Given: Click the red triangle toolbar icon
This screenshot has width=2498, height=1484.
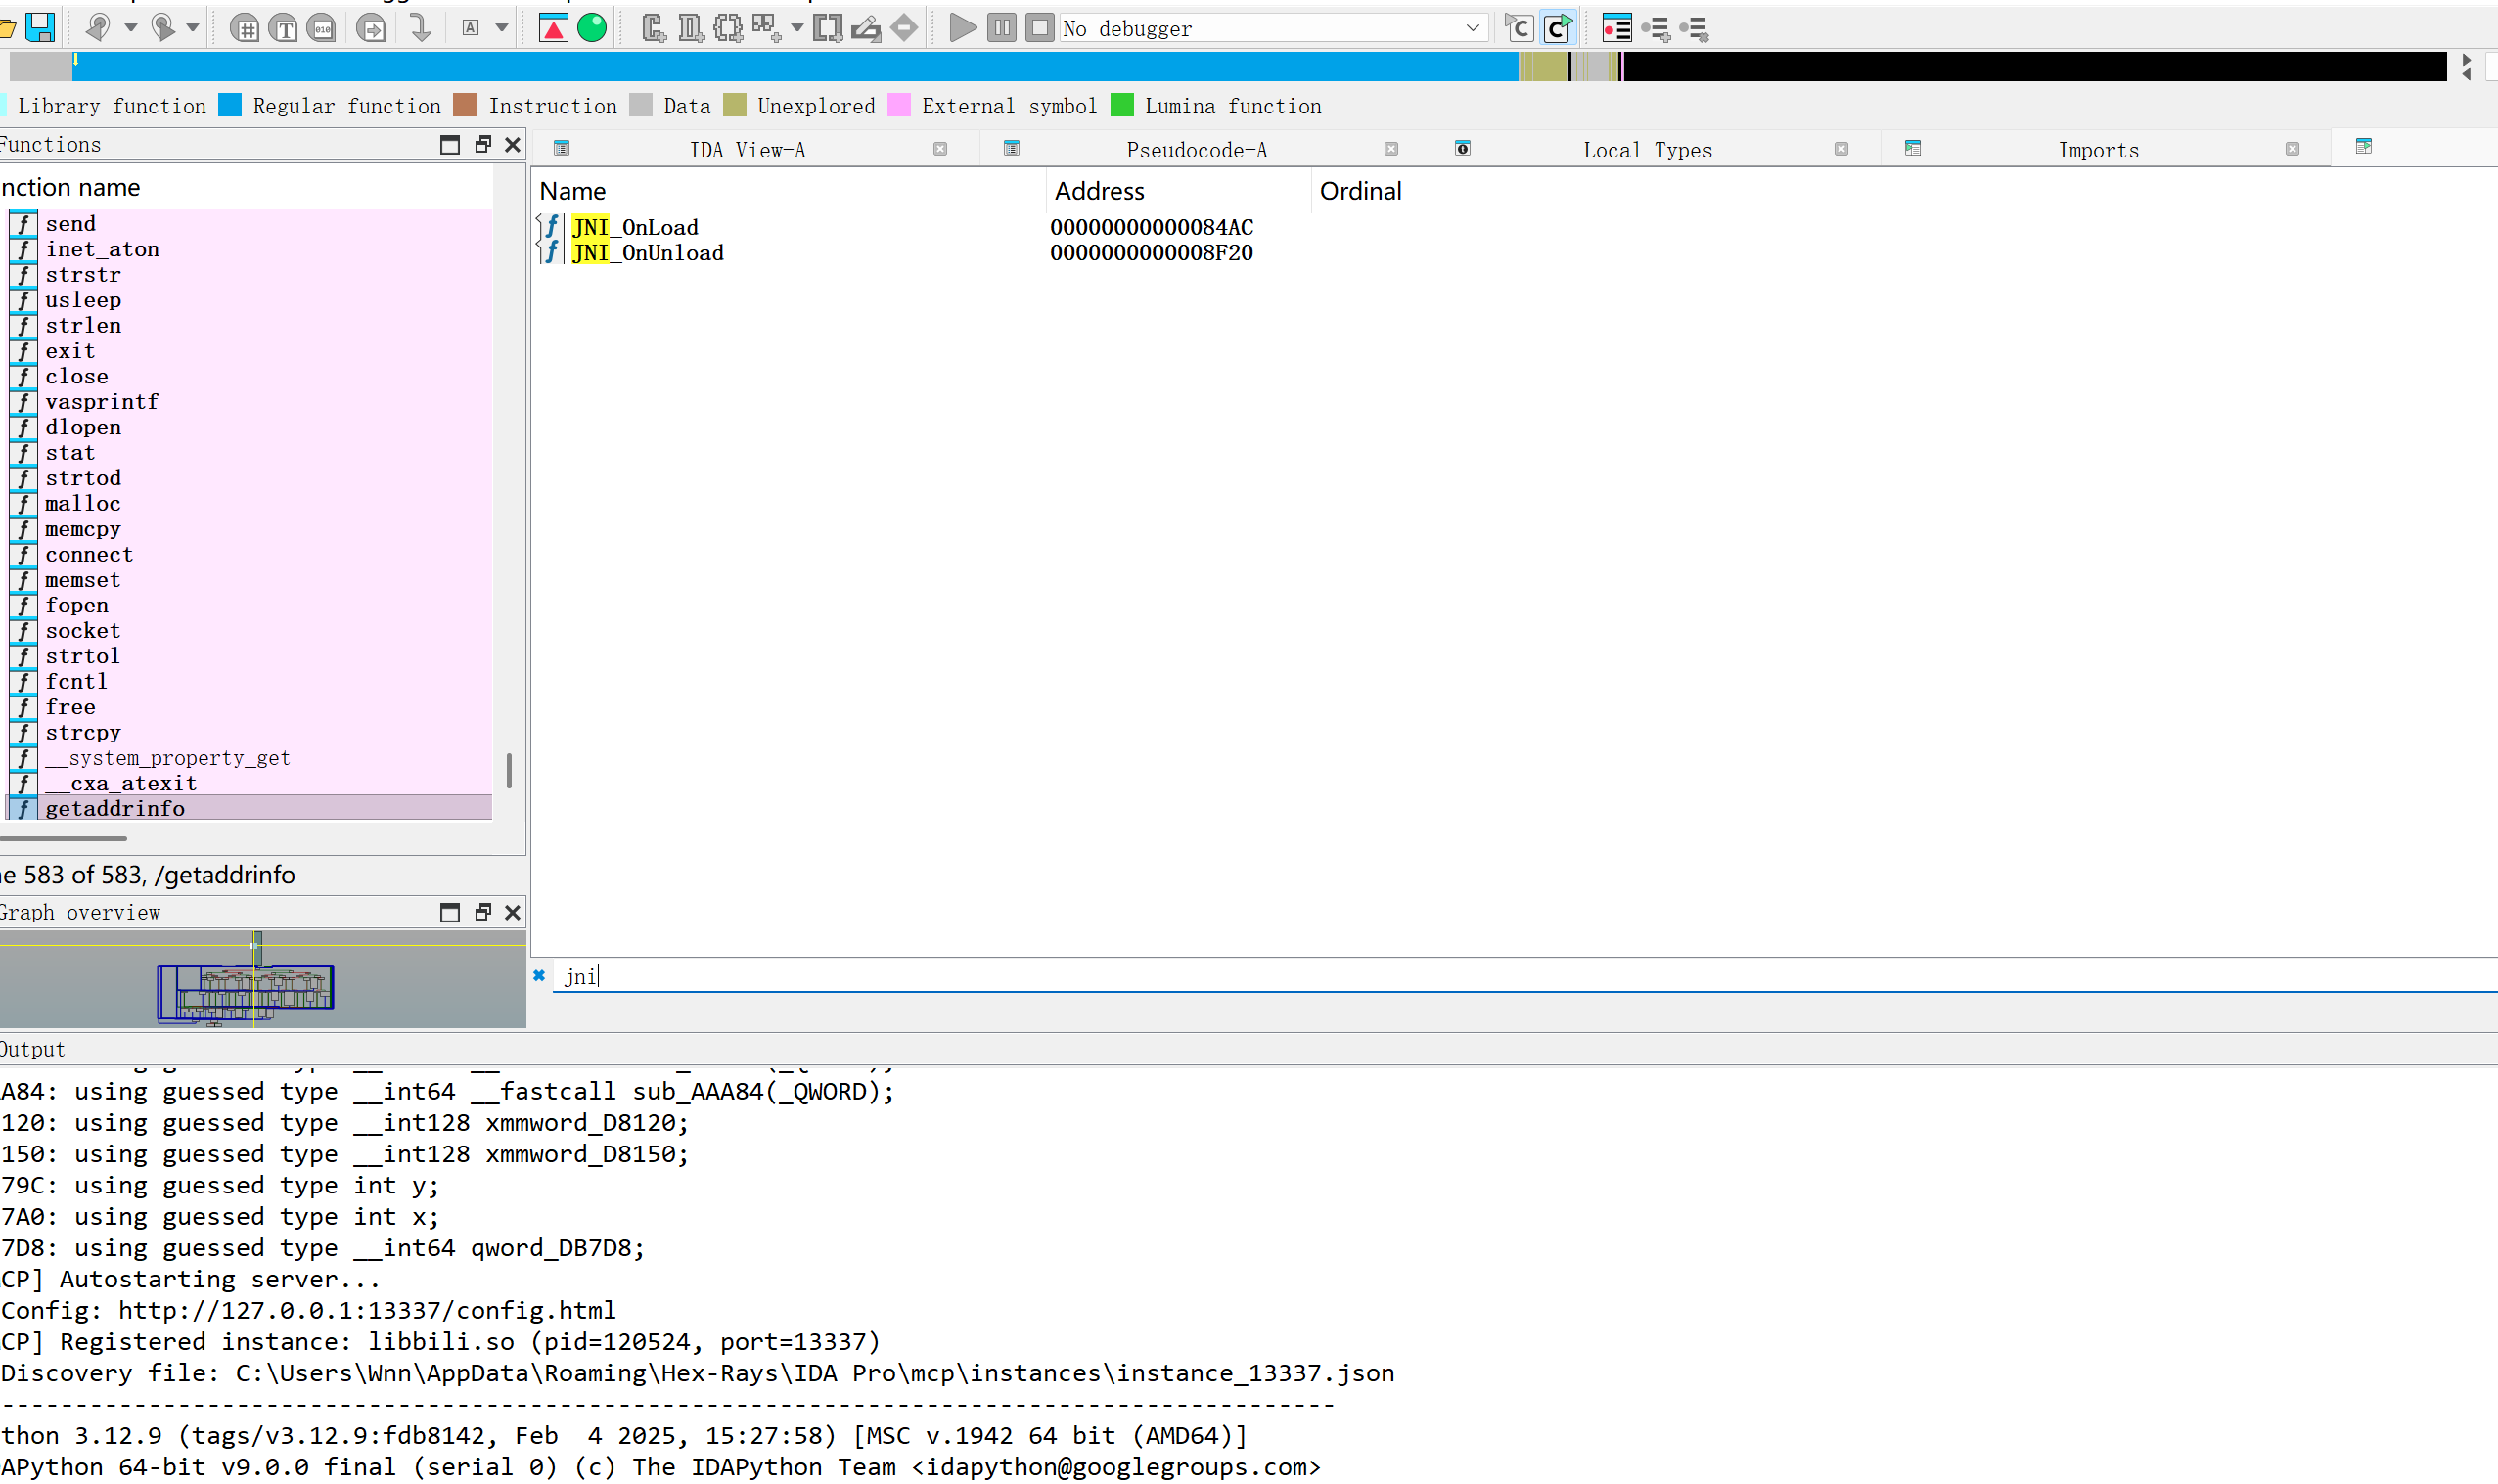Looking at the screenshot, I should 553,28.
